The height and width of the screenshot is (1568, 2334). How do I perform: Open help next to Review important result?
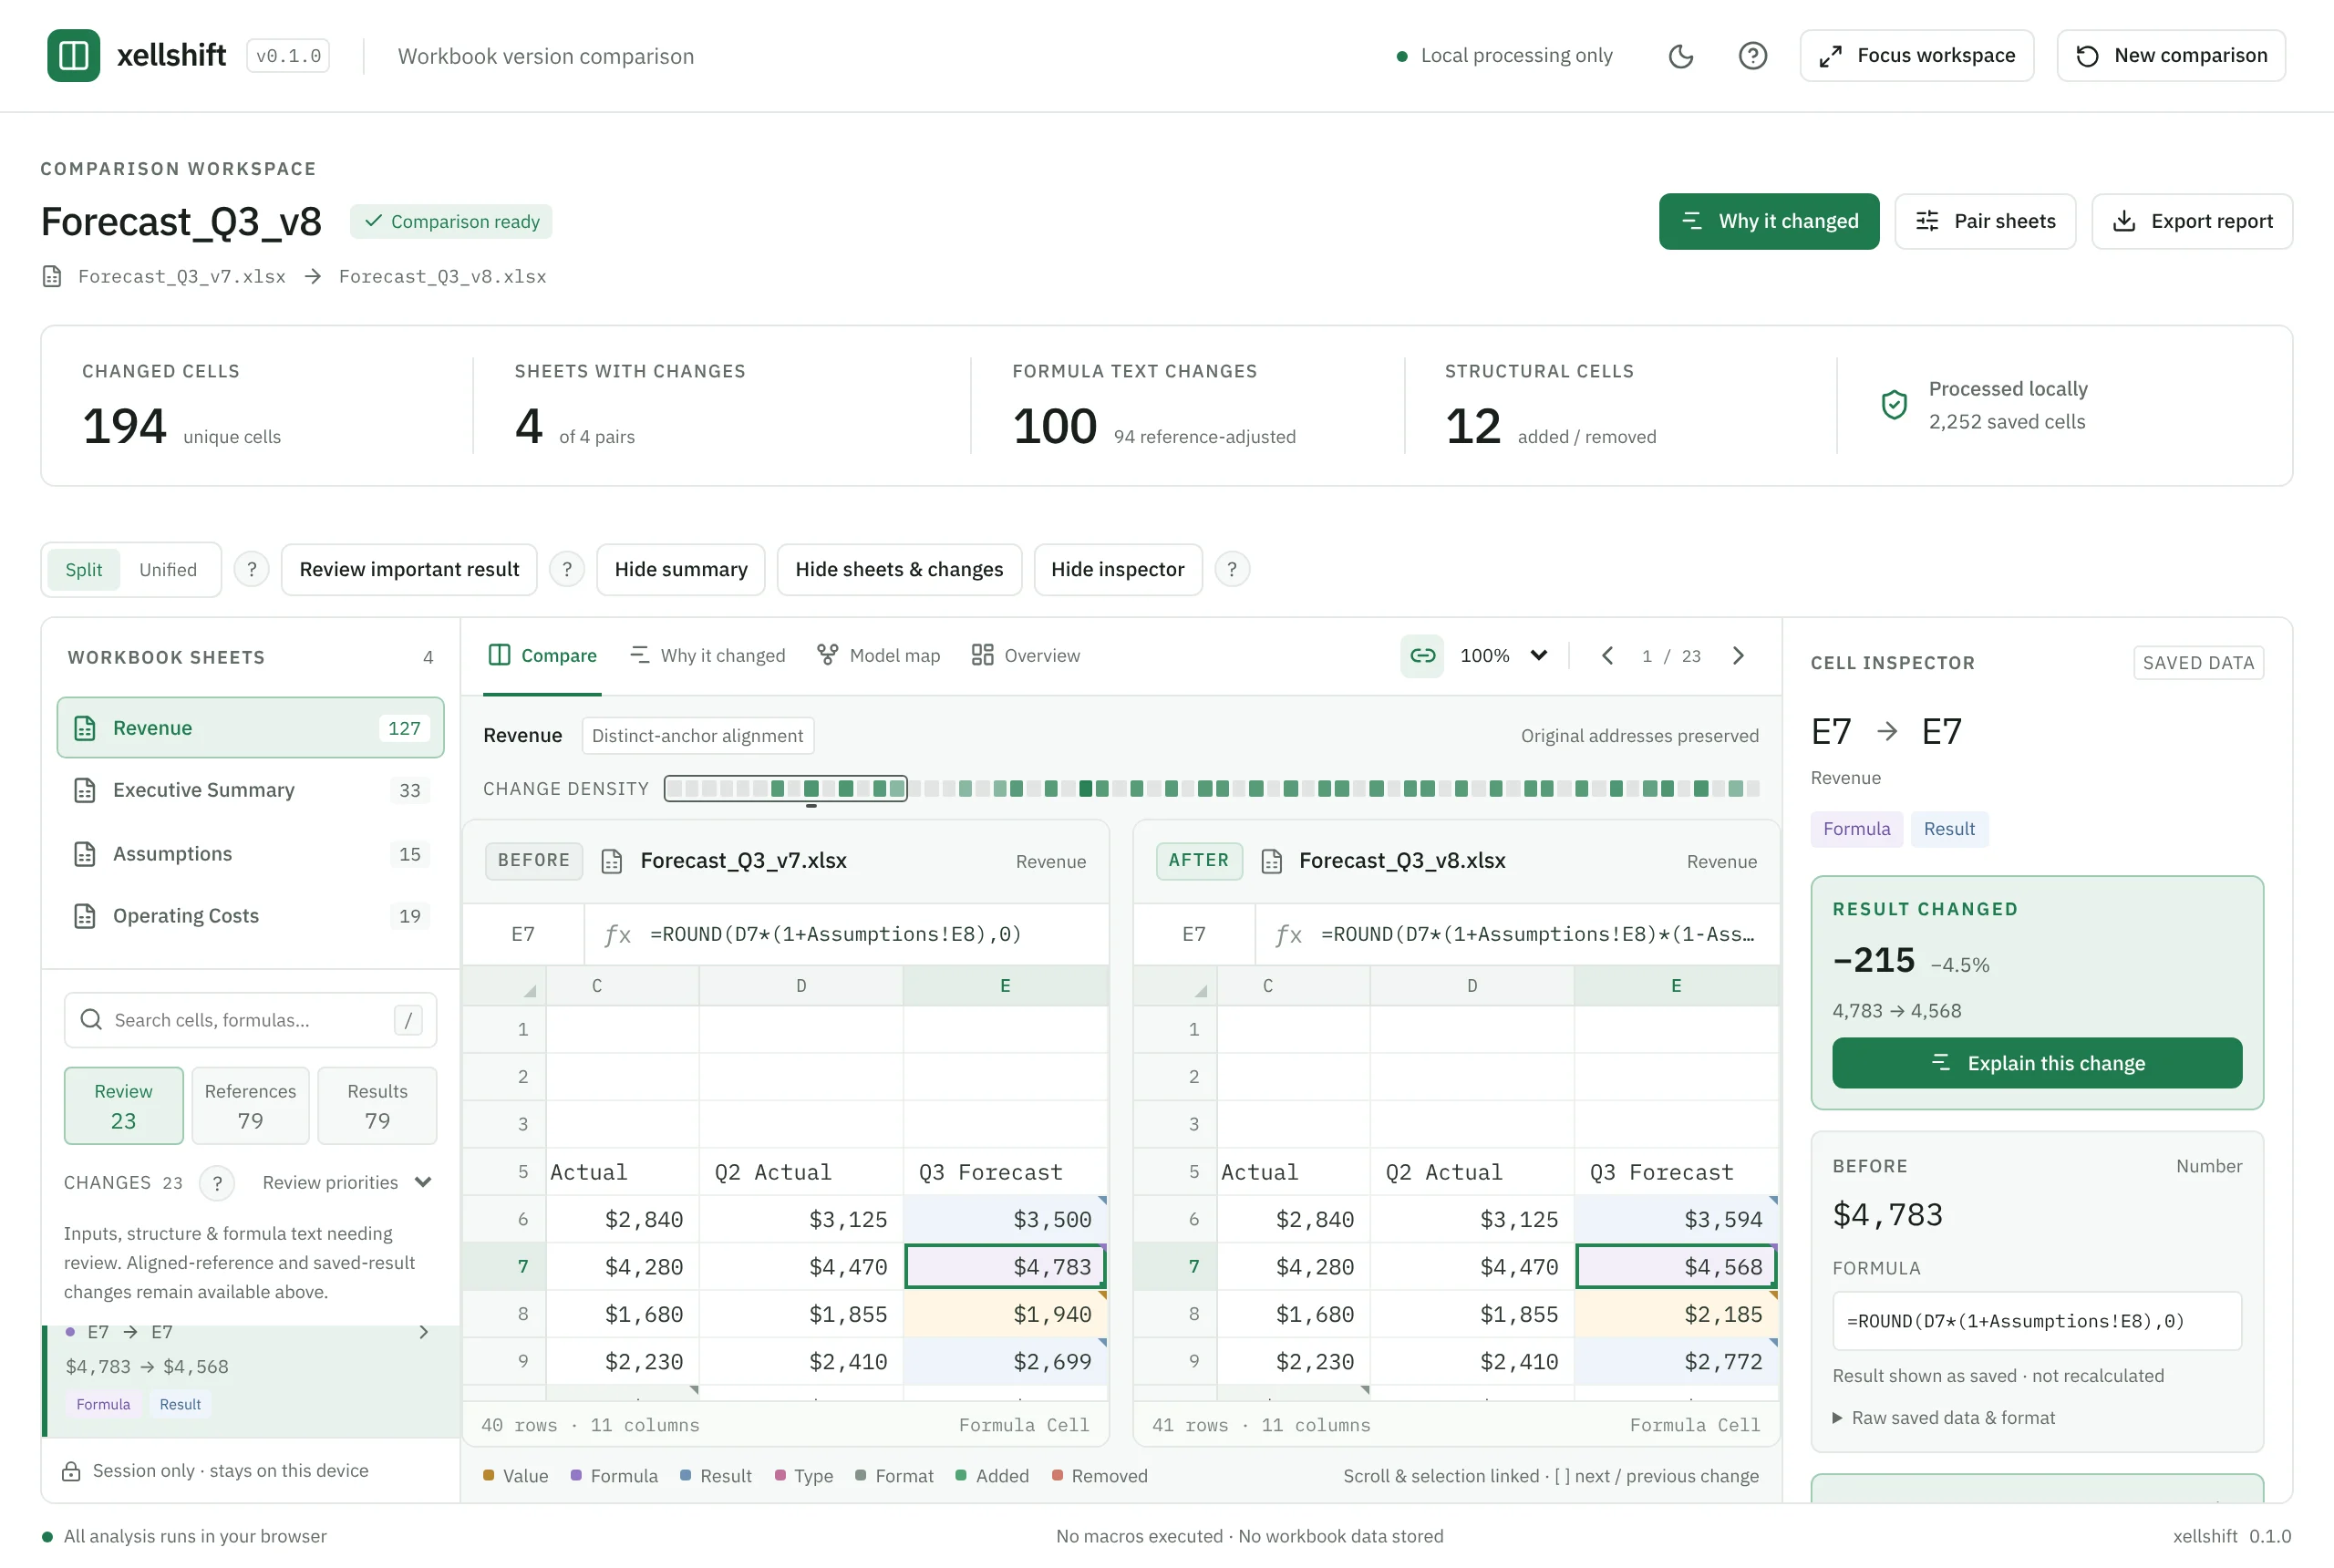point(567,570)
